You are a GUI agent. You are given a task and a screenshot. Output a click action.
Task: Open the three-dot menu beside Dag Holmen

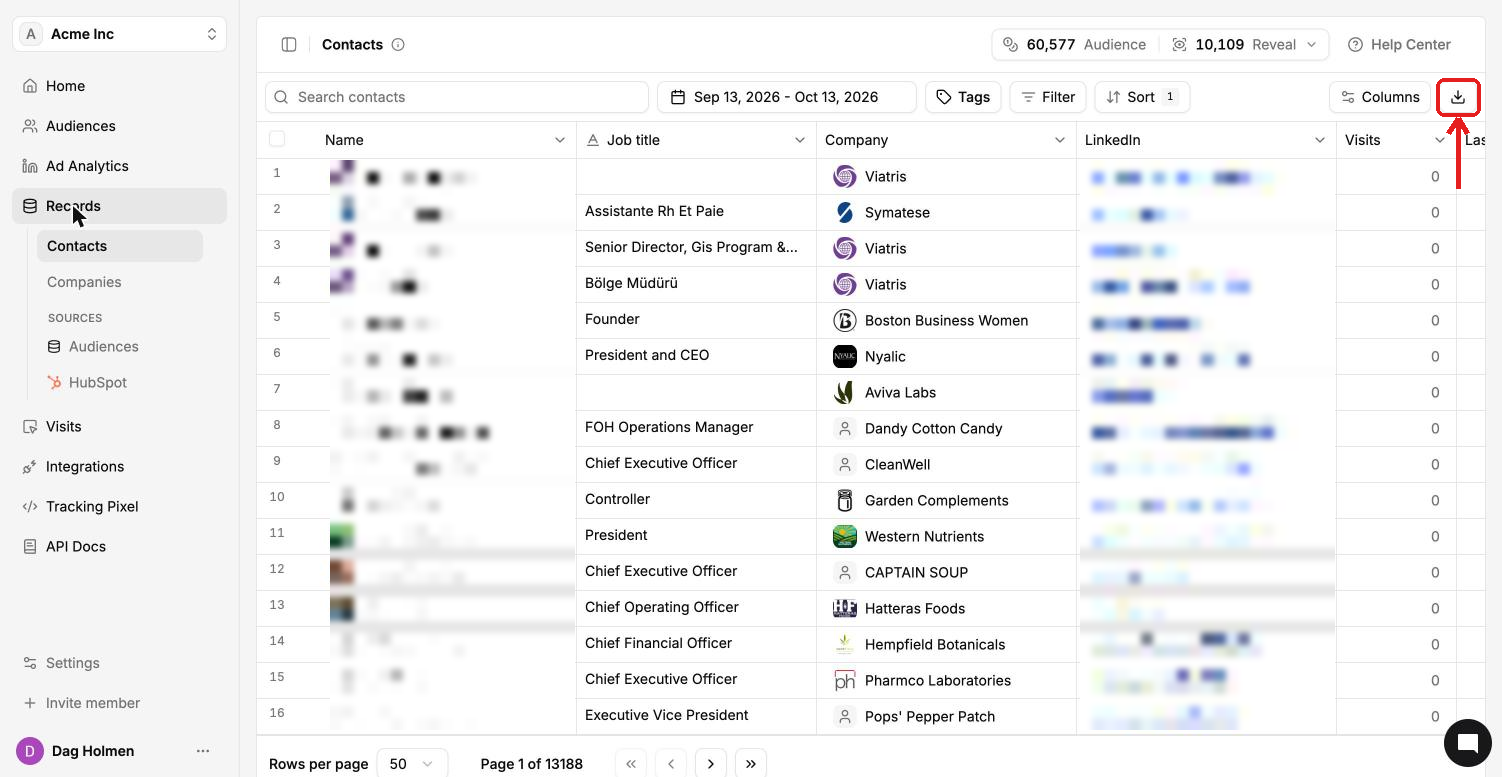click(203, 751)
